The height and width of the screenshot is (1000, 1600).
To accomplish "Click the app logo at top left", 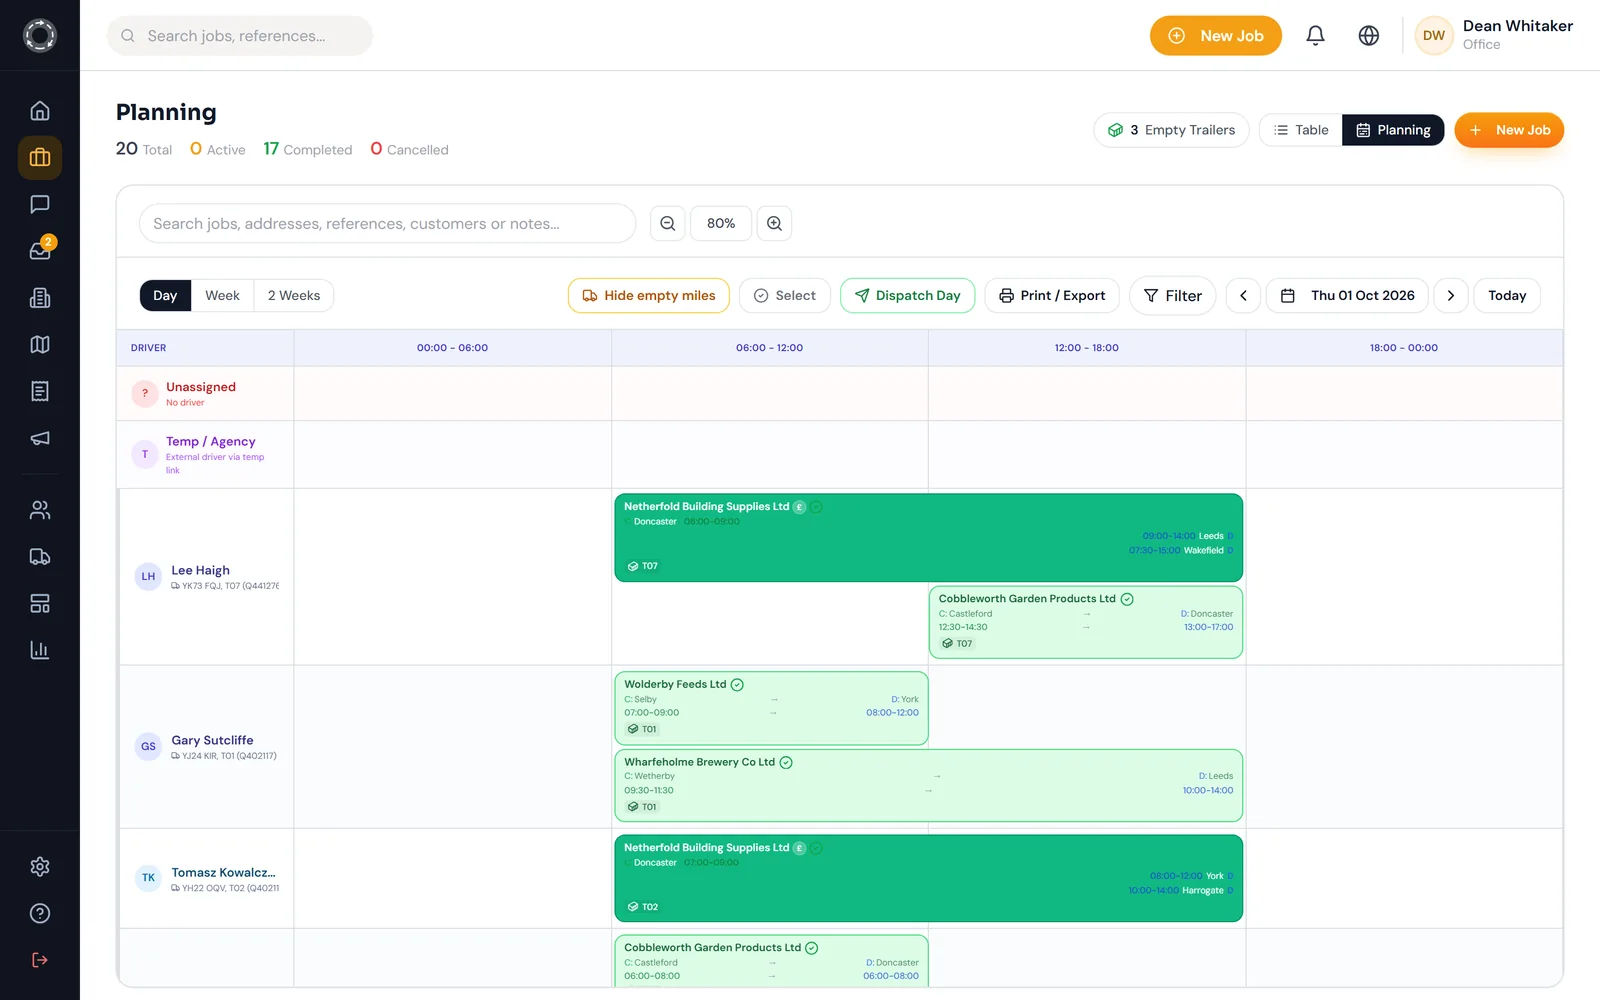I will tap(40, 35).
